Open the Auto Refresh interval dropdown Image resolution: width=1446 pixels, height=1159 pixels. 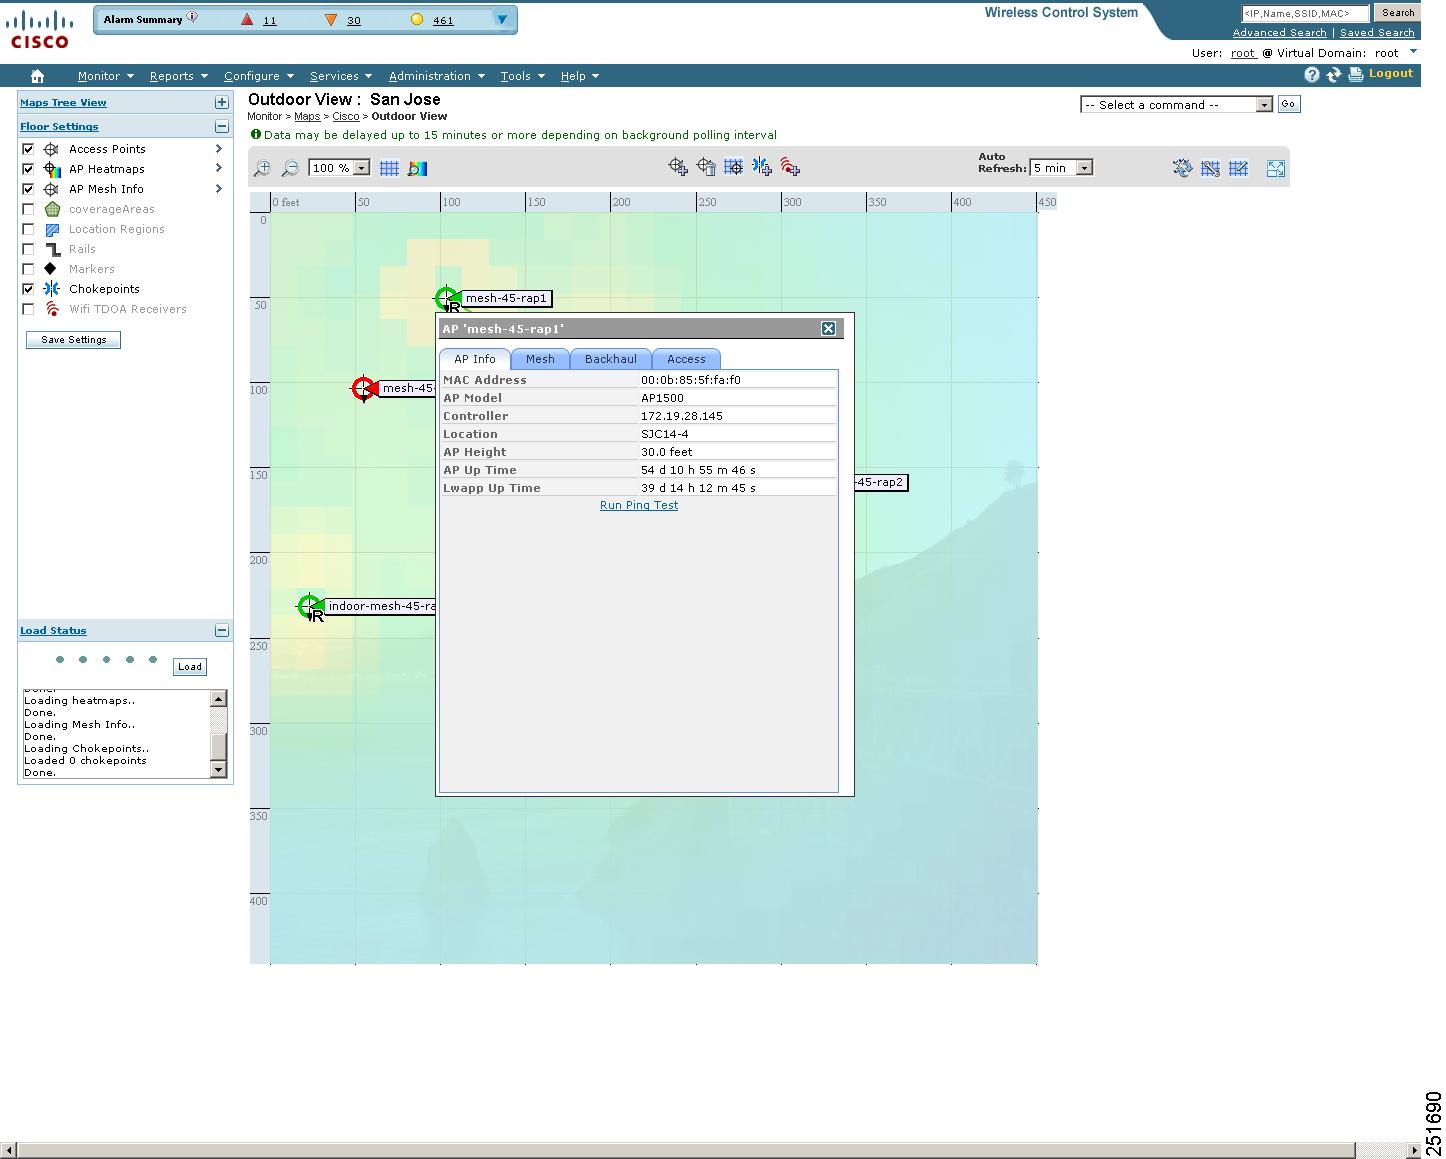(1061, 168)
